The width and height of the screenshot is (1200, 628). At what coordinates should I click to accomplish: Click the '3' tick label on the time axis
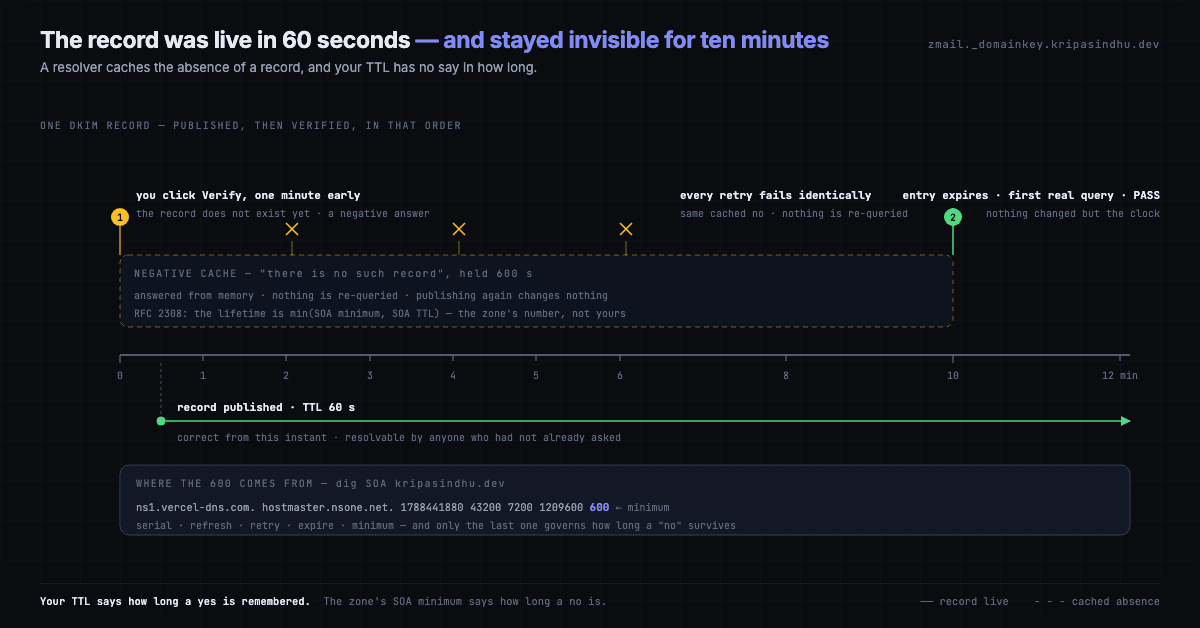point(370,376)
